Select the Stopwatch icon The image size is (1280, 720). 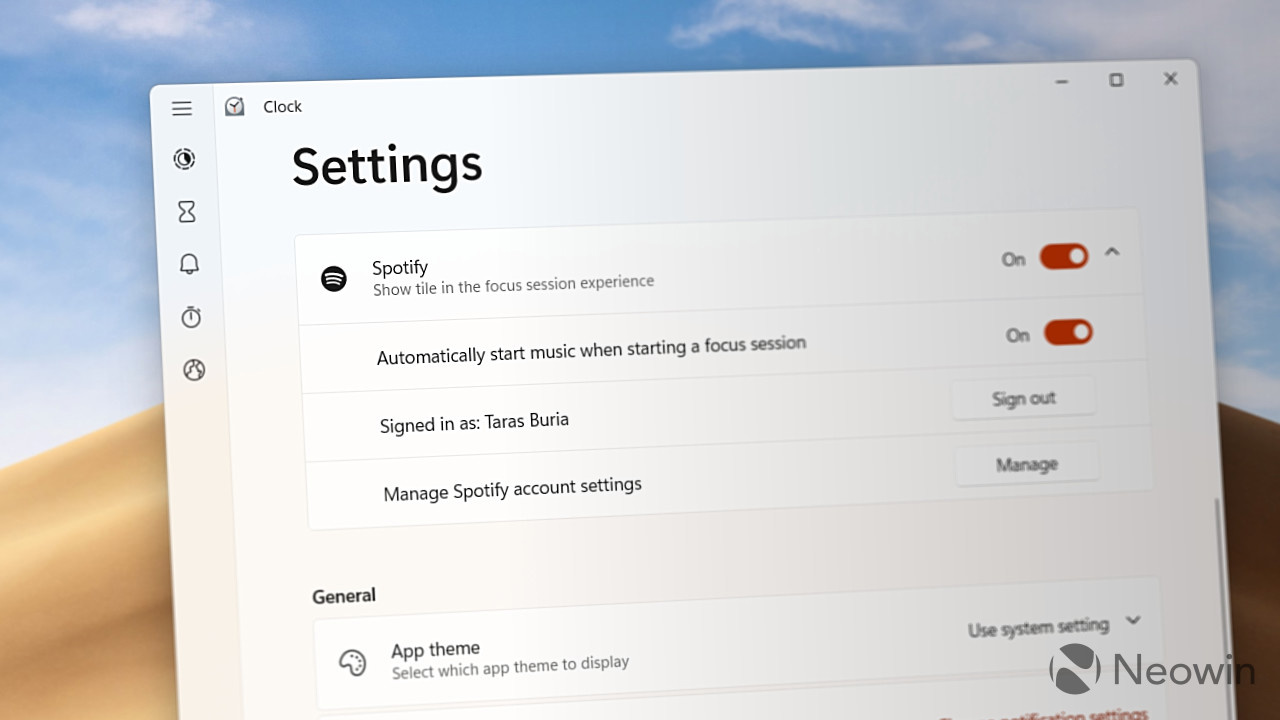tap(190, 317)
